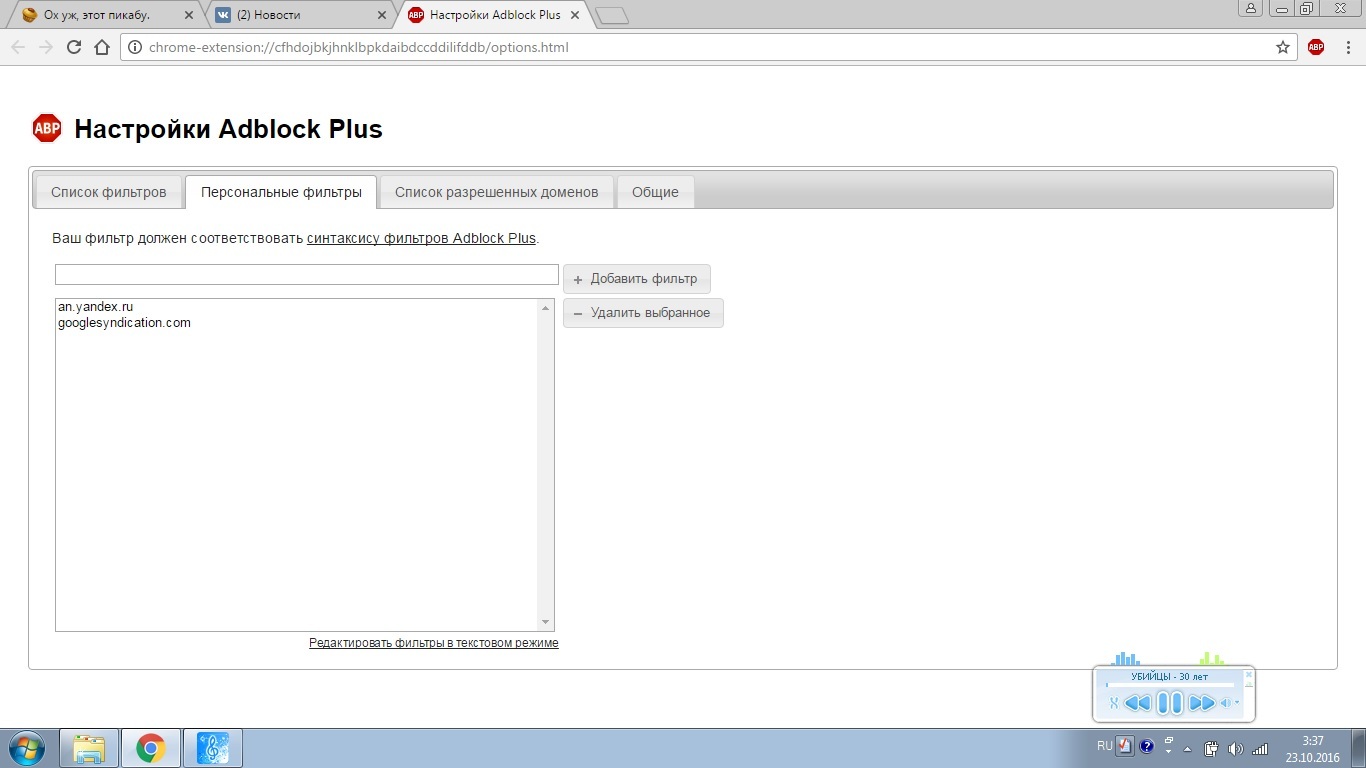Open the синтаксису фильтров Adblock Plus link
Image resolution: width=1366 pixels, height=768 pixels.
click(421, 238)
